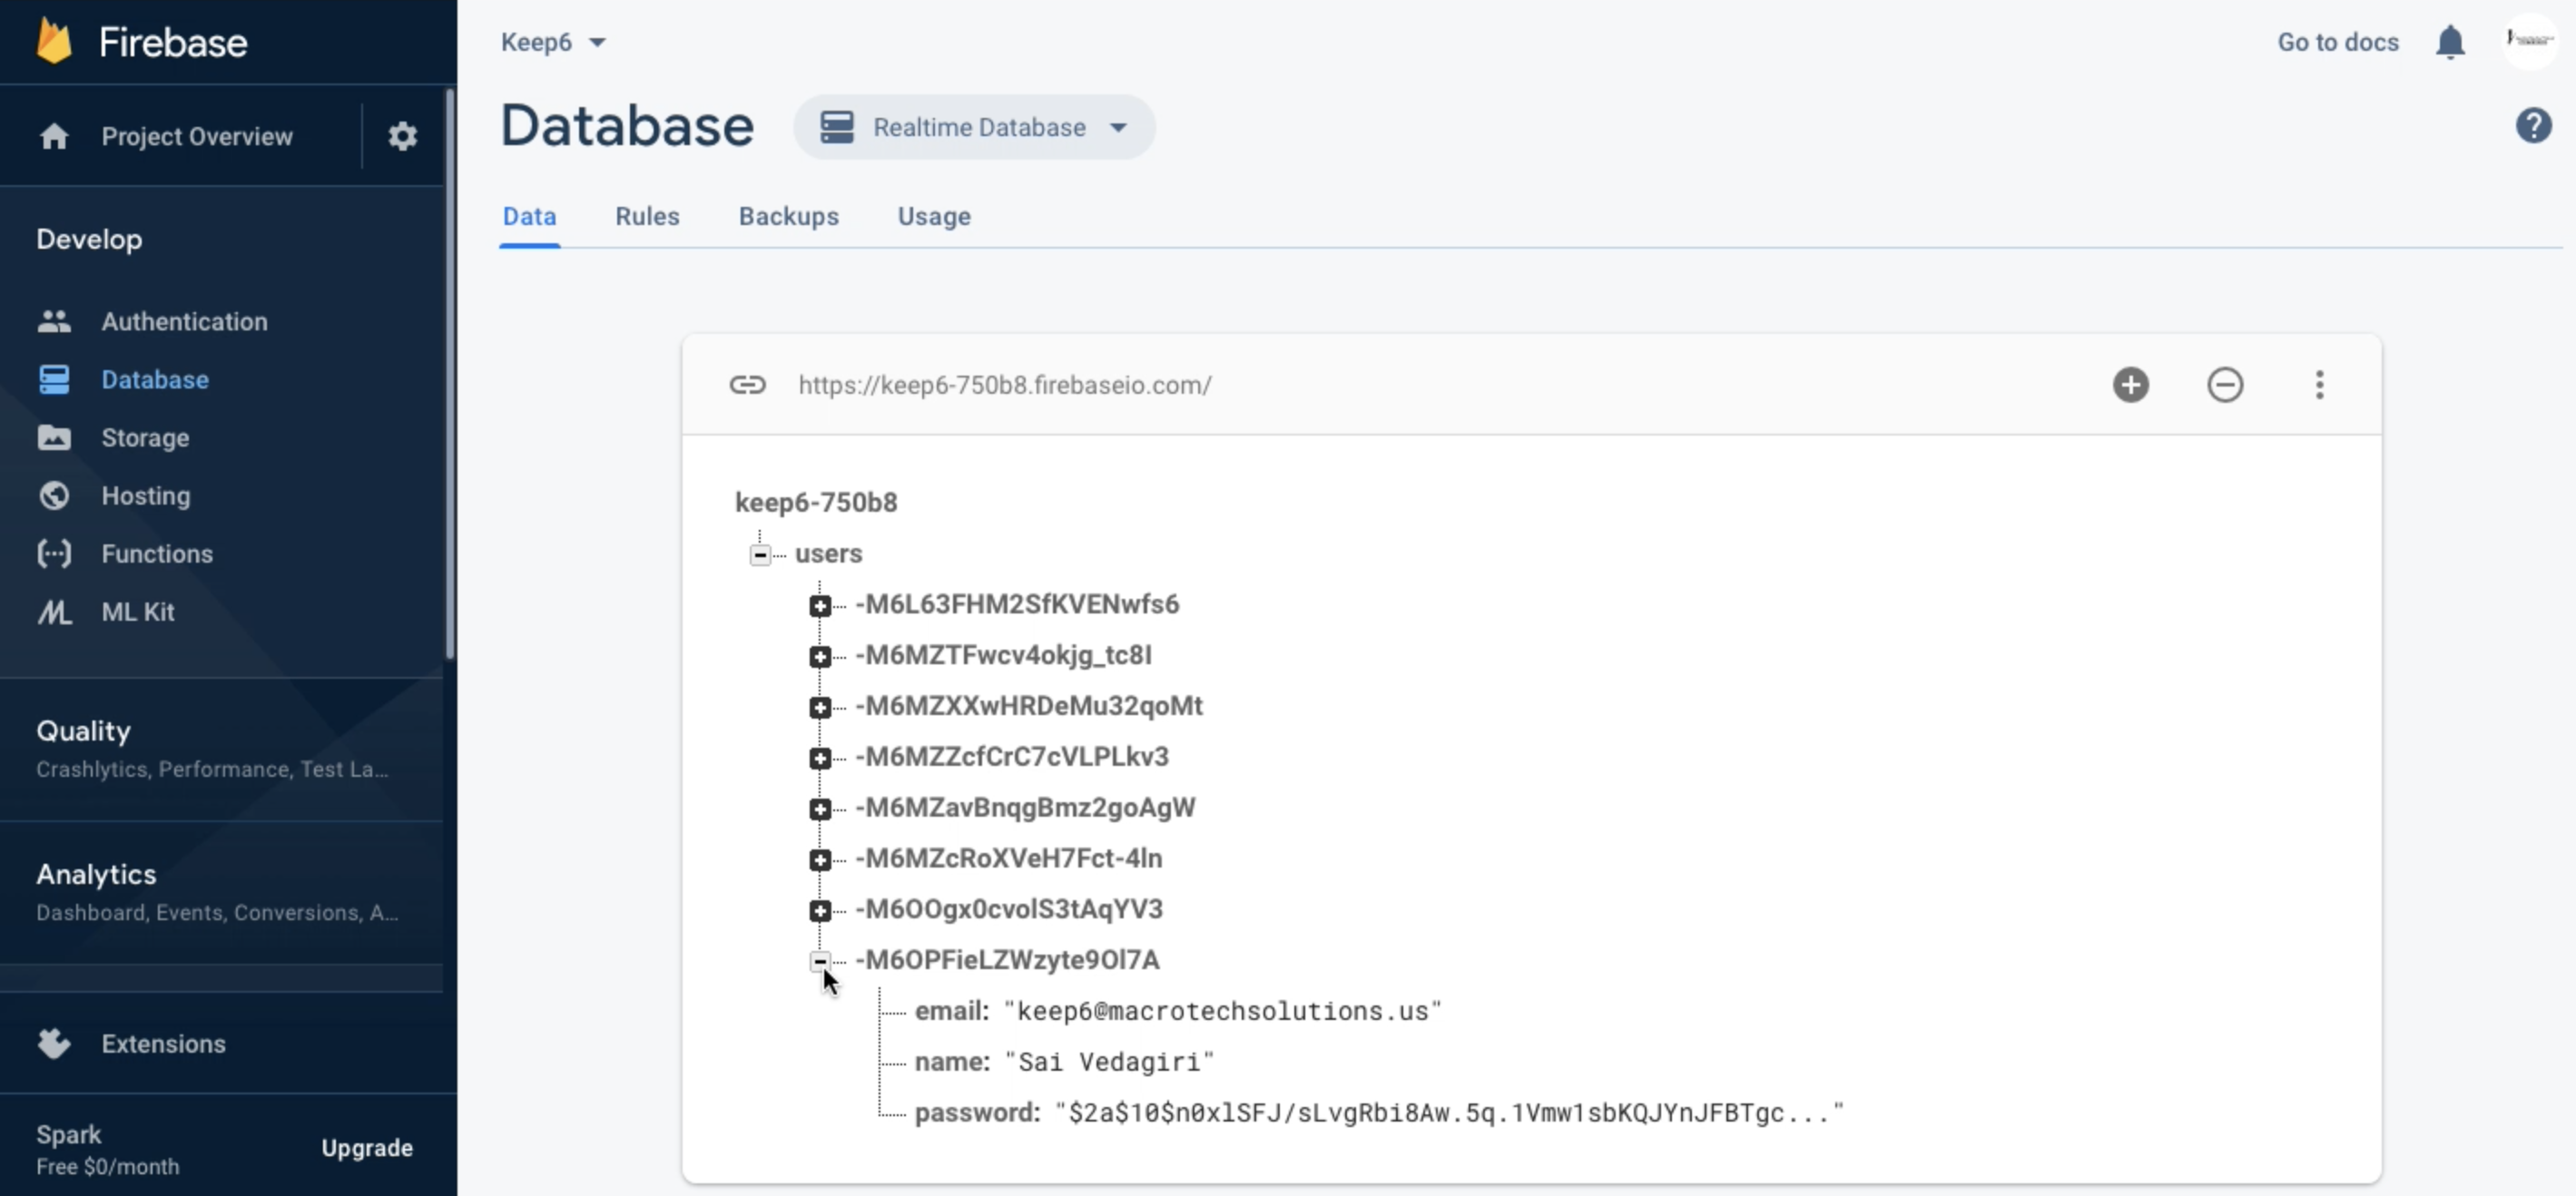
Task: Open the Go to docs link
Action: click(2337, 42)
